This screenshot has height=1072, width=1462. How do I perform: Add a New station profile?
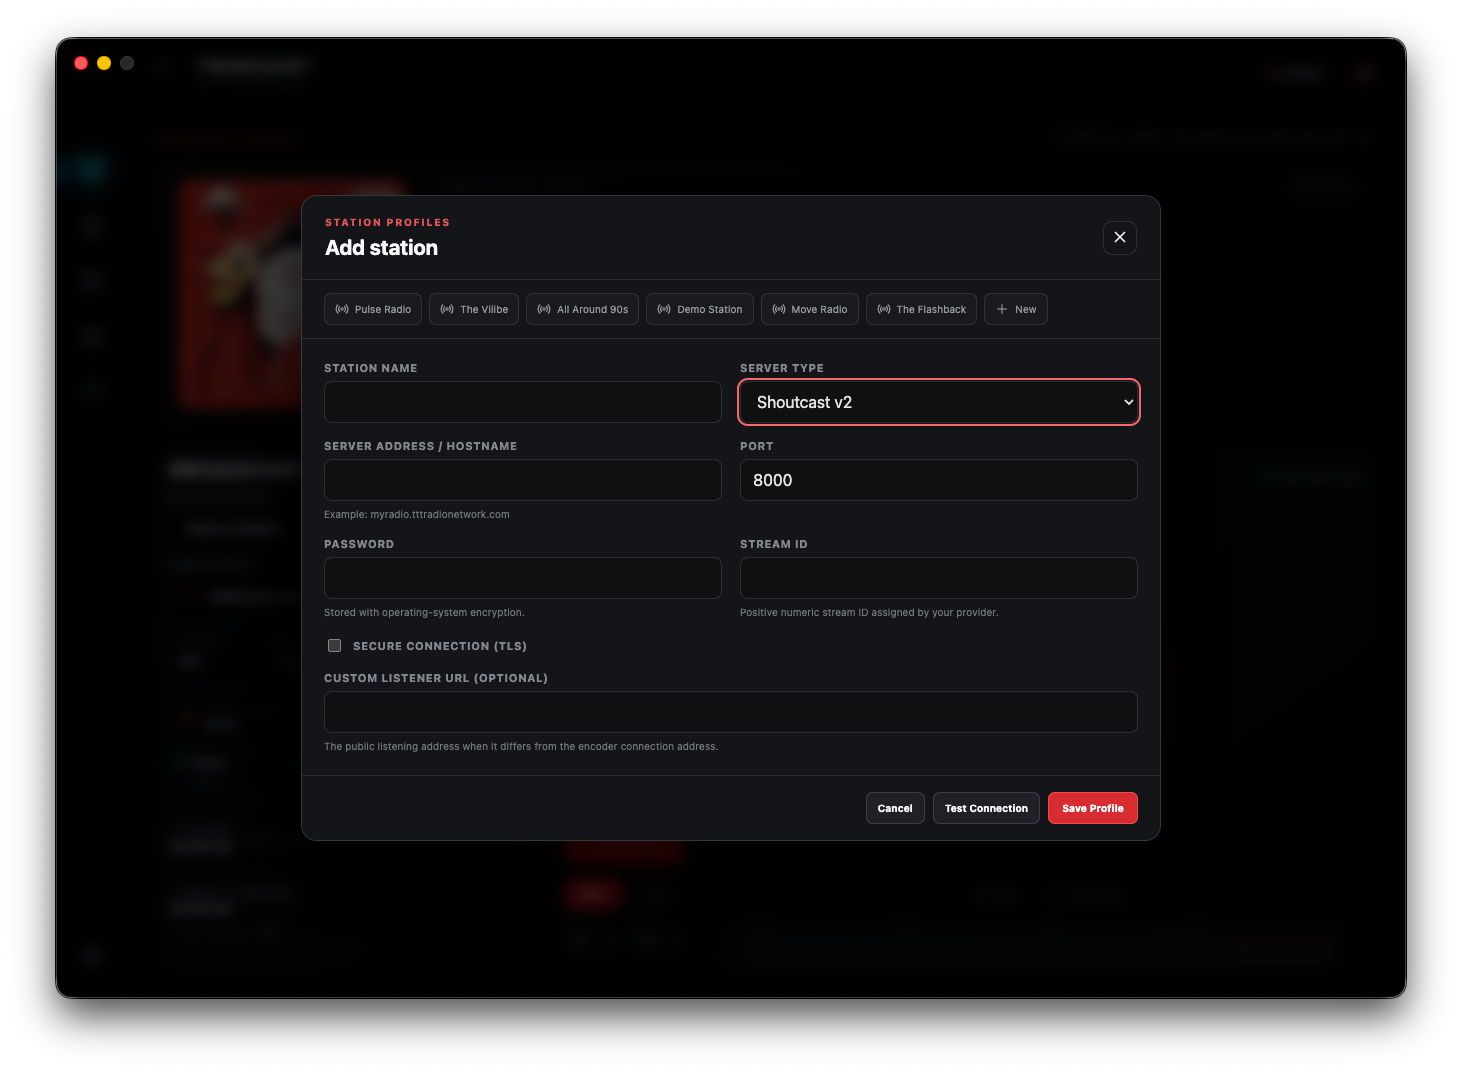click(x=1016, y=309)
